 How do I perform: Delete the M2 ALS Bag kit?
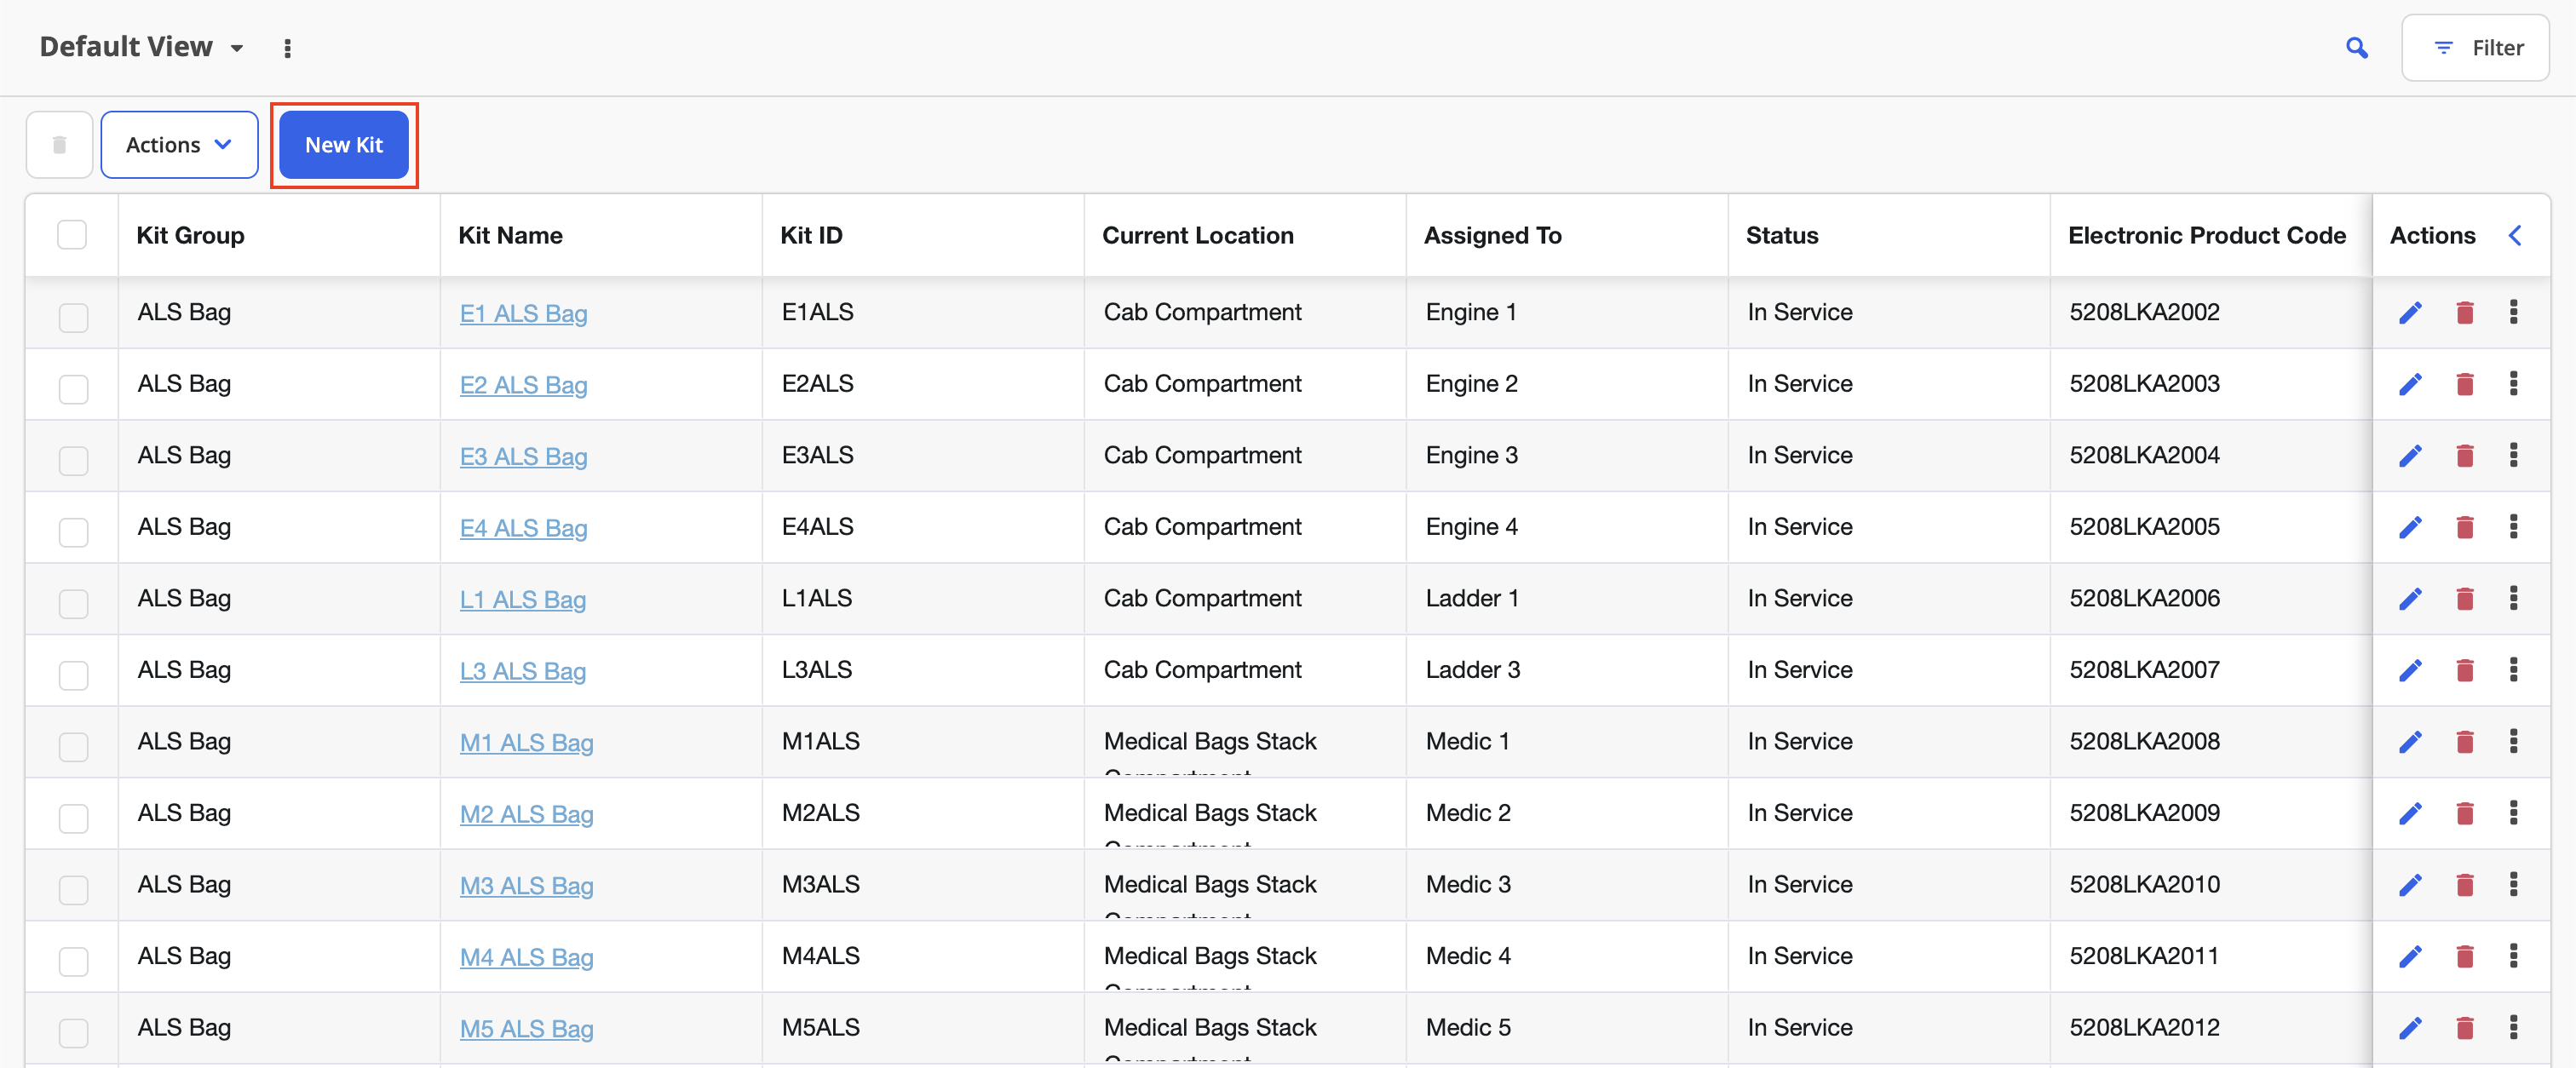2464,813
